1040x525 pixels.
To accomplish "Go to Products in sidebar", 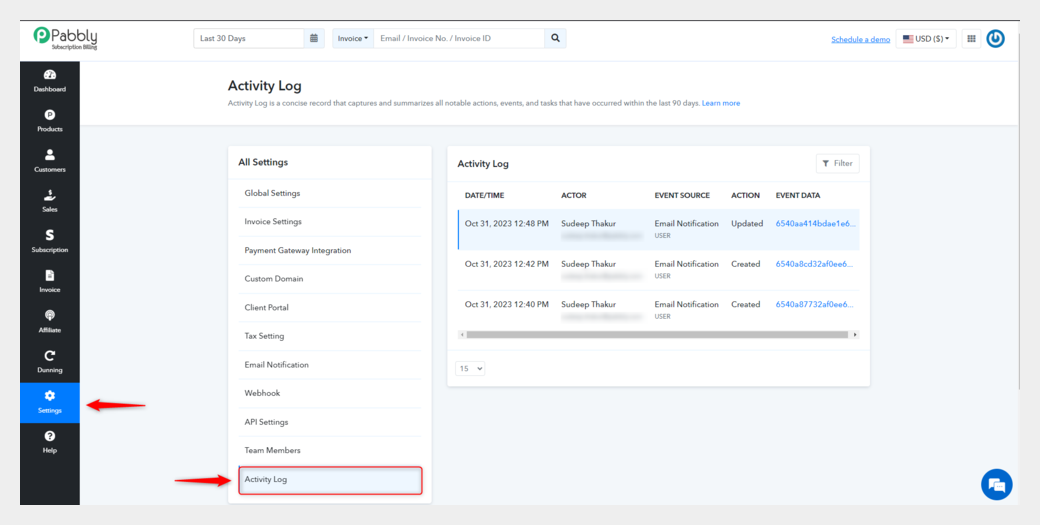I will coord(50,121).
